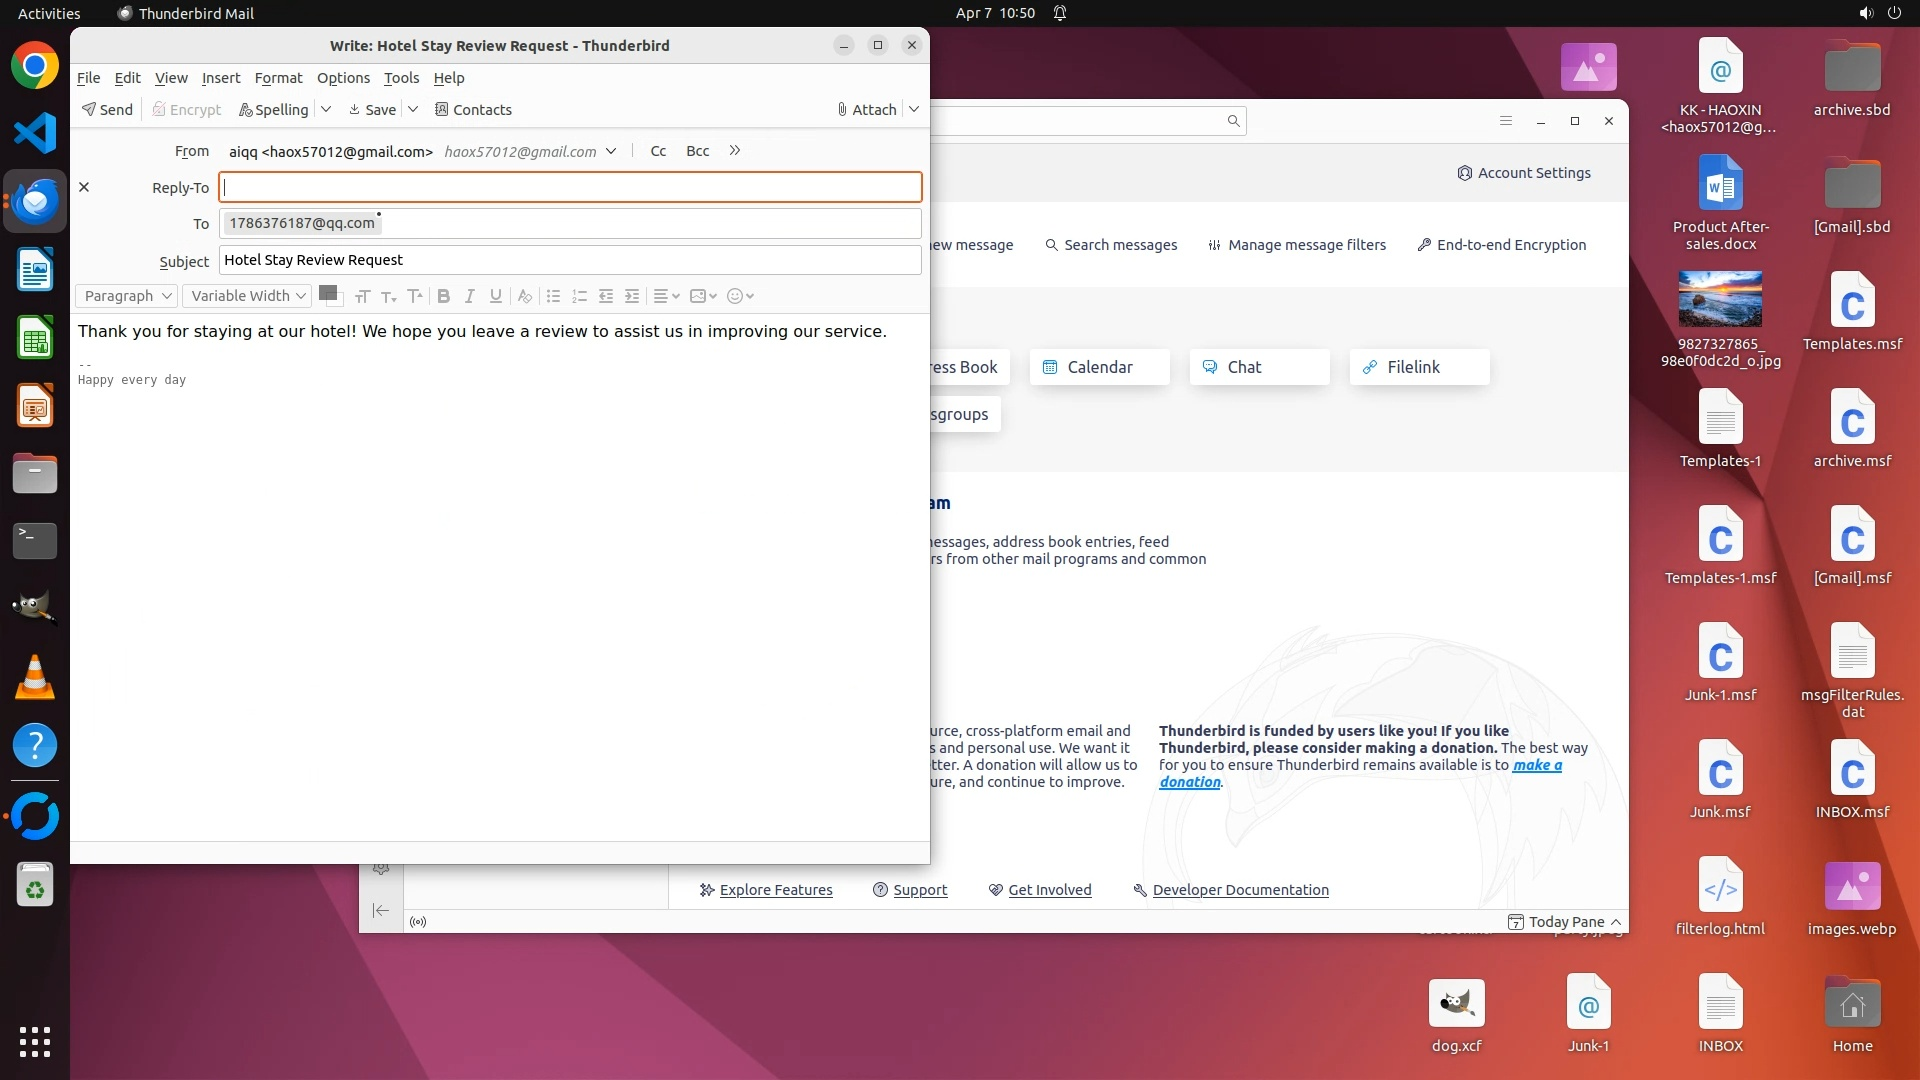Viewport: 1920px width, 1080px height.
Task: Click the Attach paperclip button
Action: [x=867, y=109]
